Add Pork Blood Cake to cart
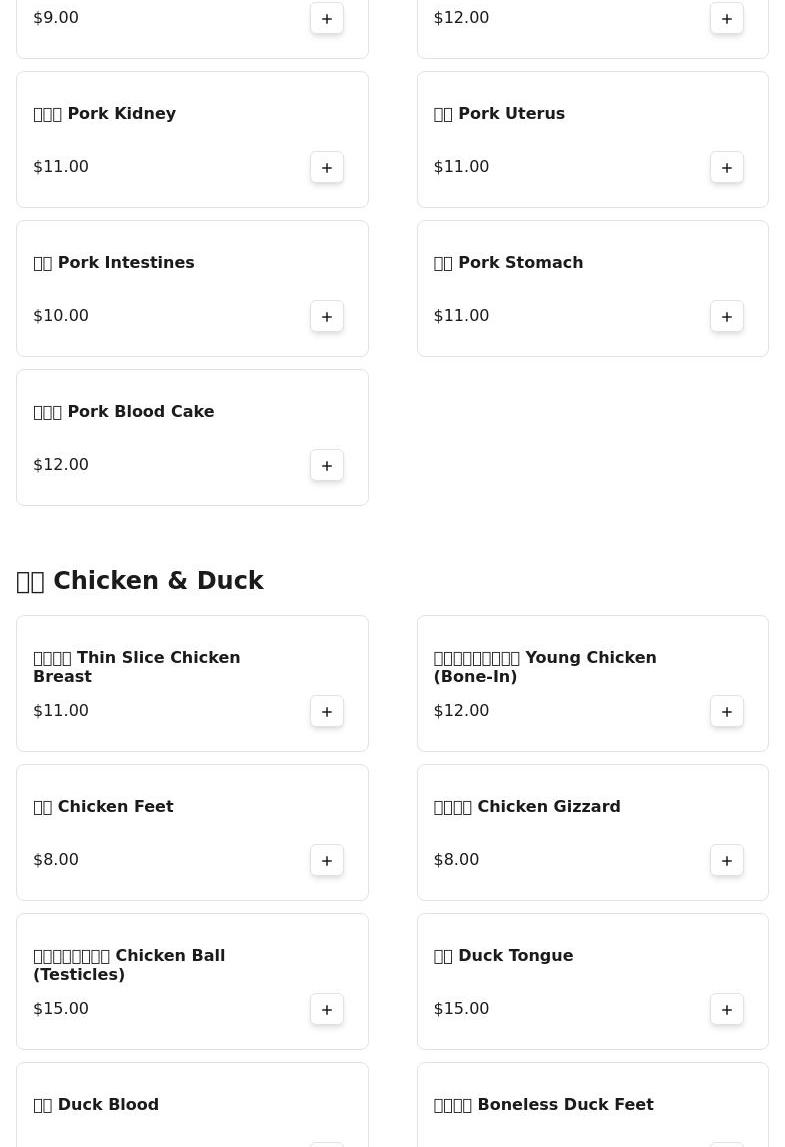Image resolution: width=785 pixels, height=1147 pixels. (327, 465)
